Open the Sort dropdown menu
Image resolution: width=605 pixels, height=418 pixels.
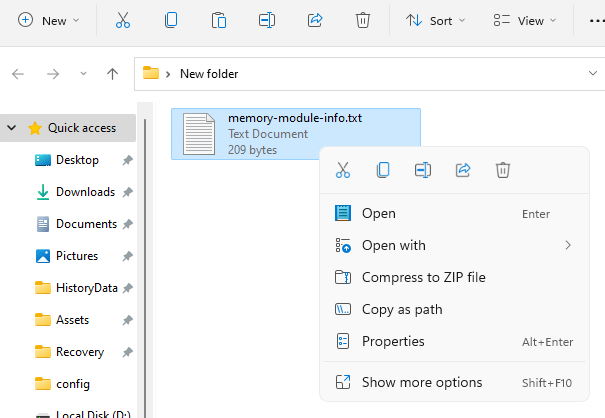430,20
